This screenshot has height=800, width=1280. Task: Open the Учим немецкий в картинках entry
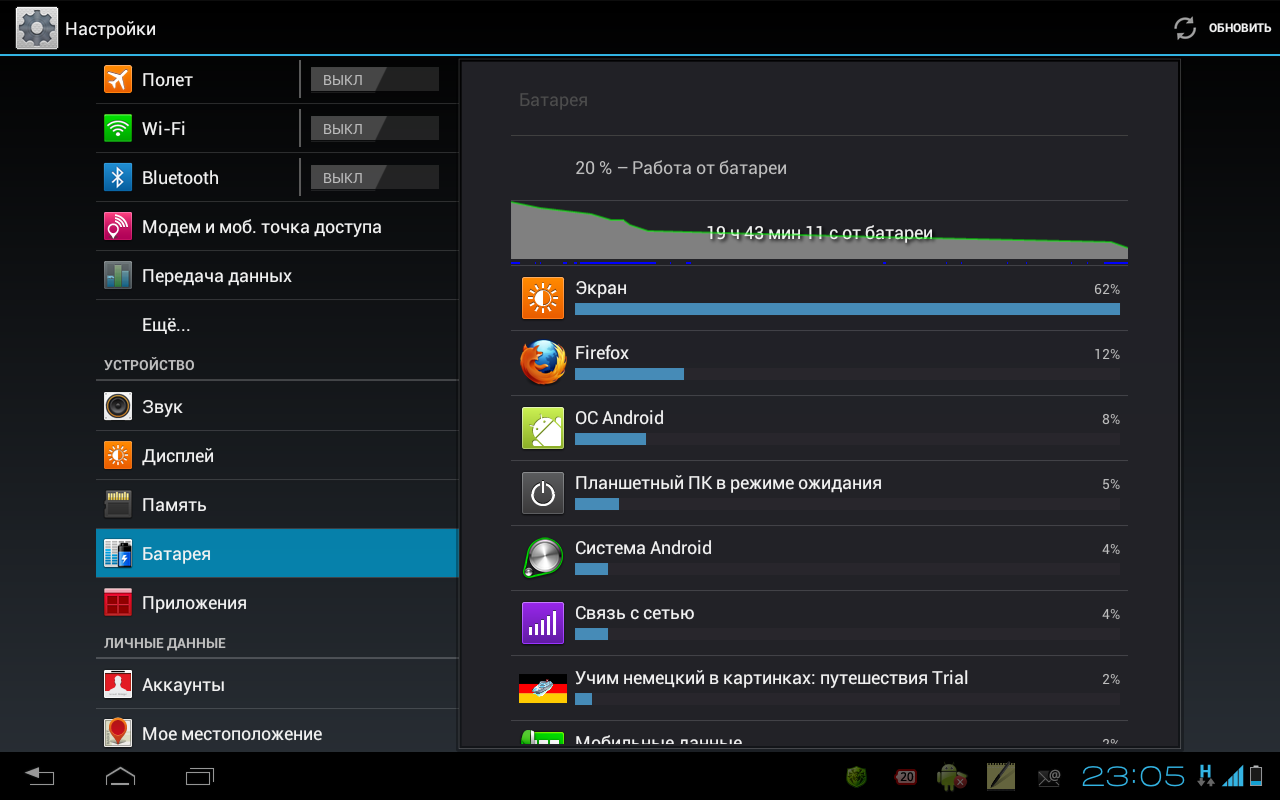tap(819, 688)
